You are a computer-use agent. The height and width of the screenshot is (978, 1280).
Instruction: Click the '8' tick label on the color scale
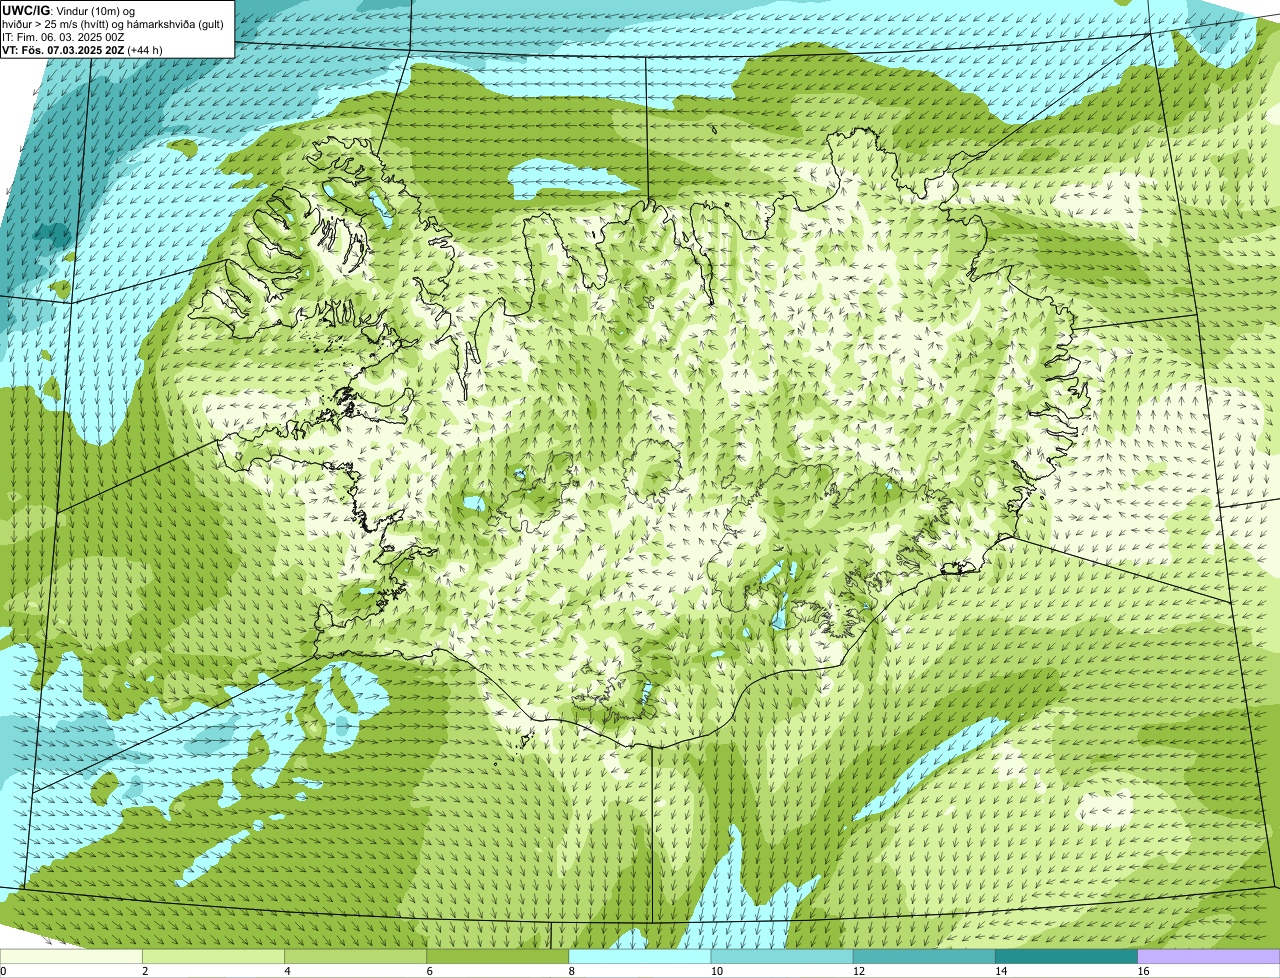click(x=572, y=971)
